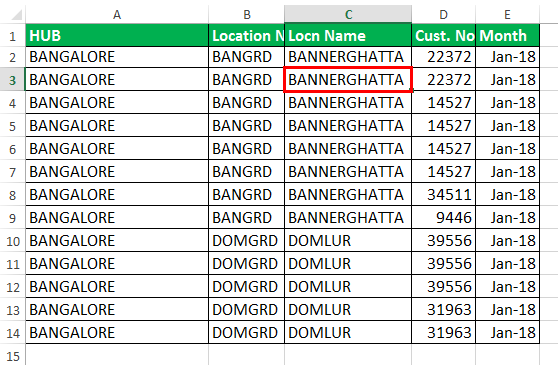
Task: Click empty cell A15
Action: pos(117,355)
